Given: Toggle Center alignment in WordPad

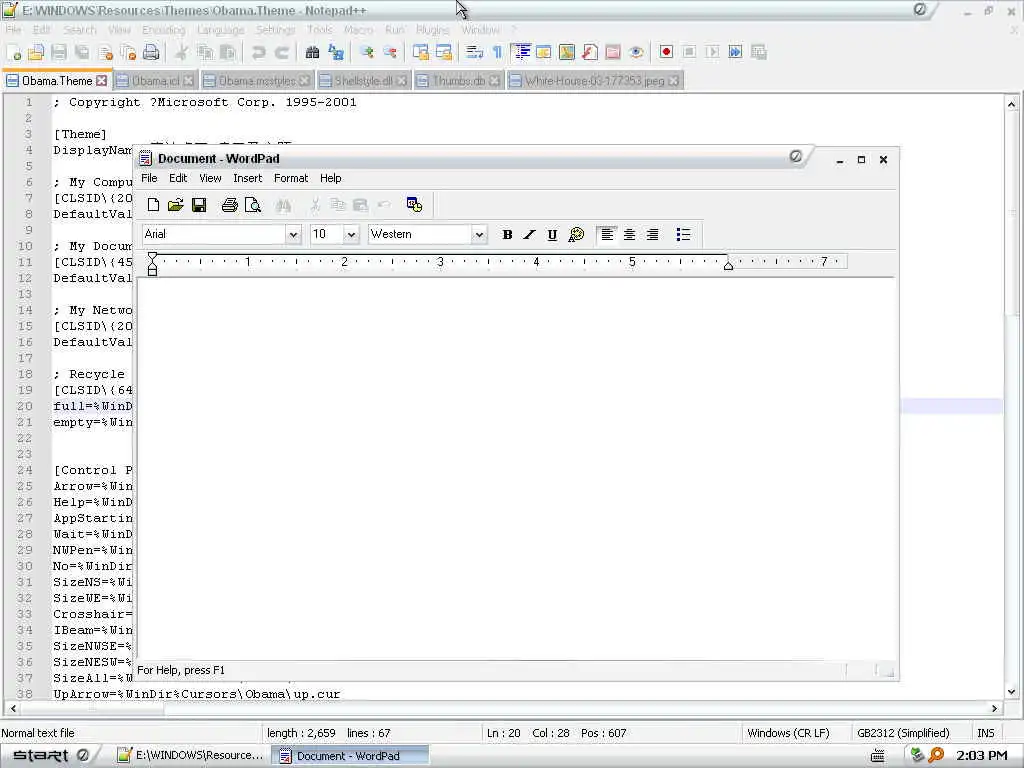Looking at the screenshot, I should (x=630, y=234).
